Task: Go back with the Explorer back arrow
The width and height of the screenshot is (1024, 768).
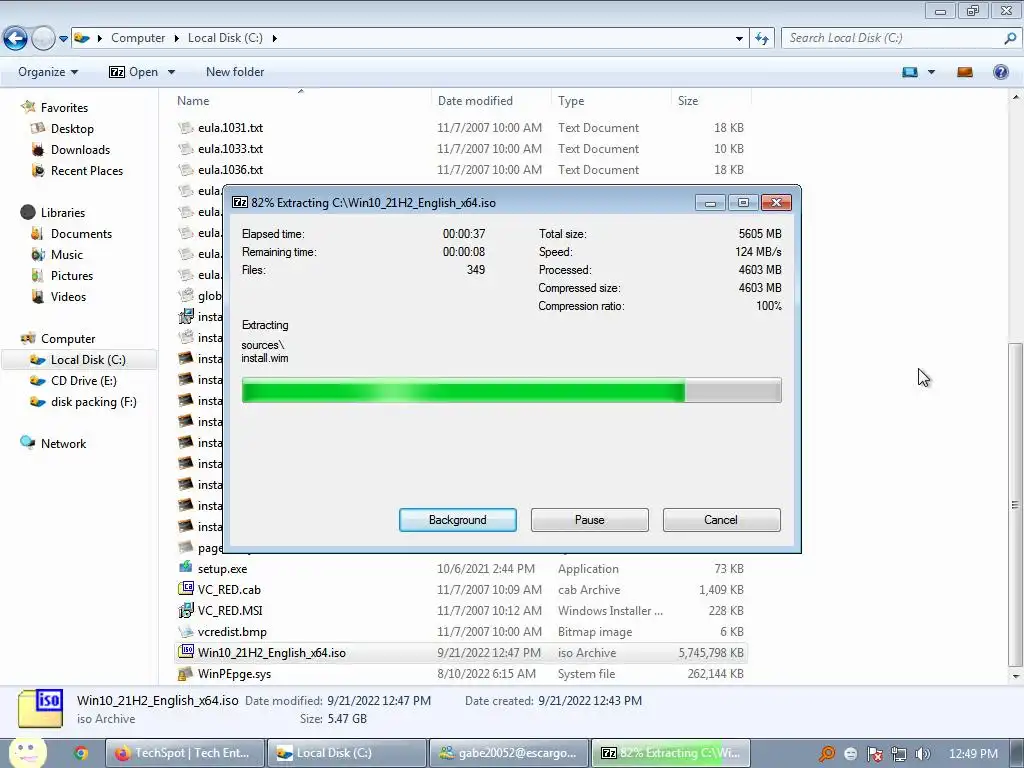Action: point(15,39)
